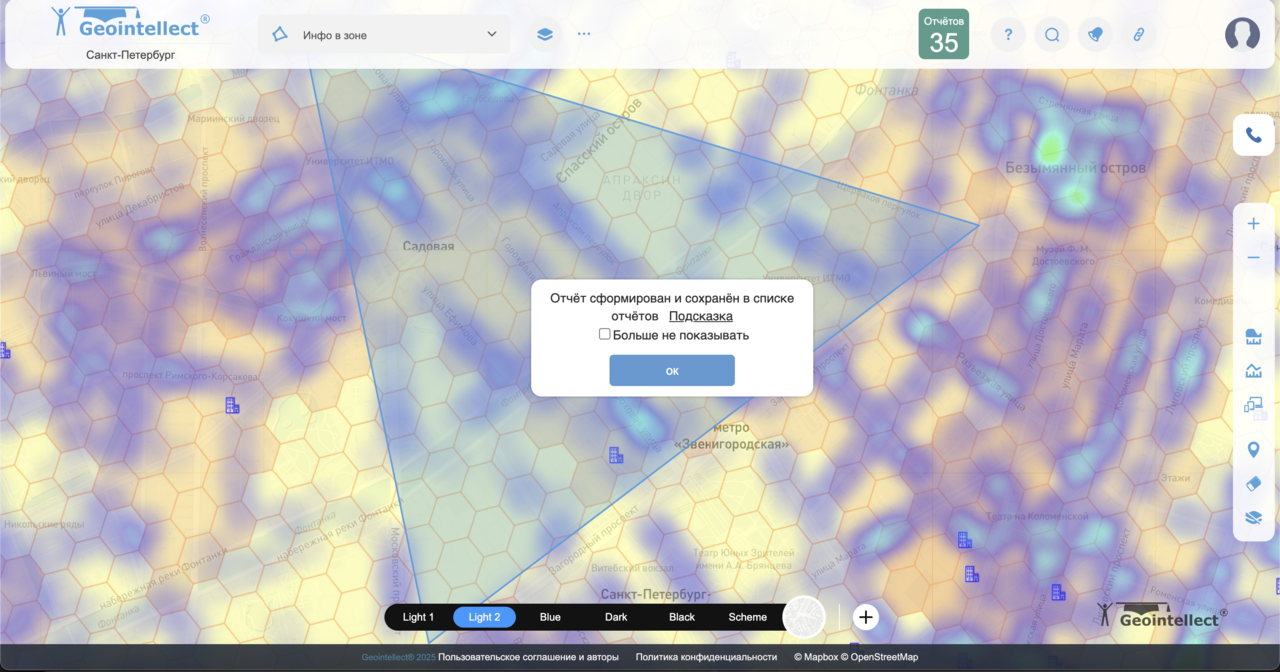
Task: Open the user profile avatar menu
Action: coord(1242,35)
